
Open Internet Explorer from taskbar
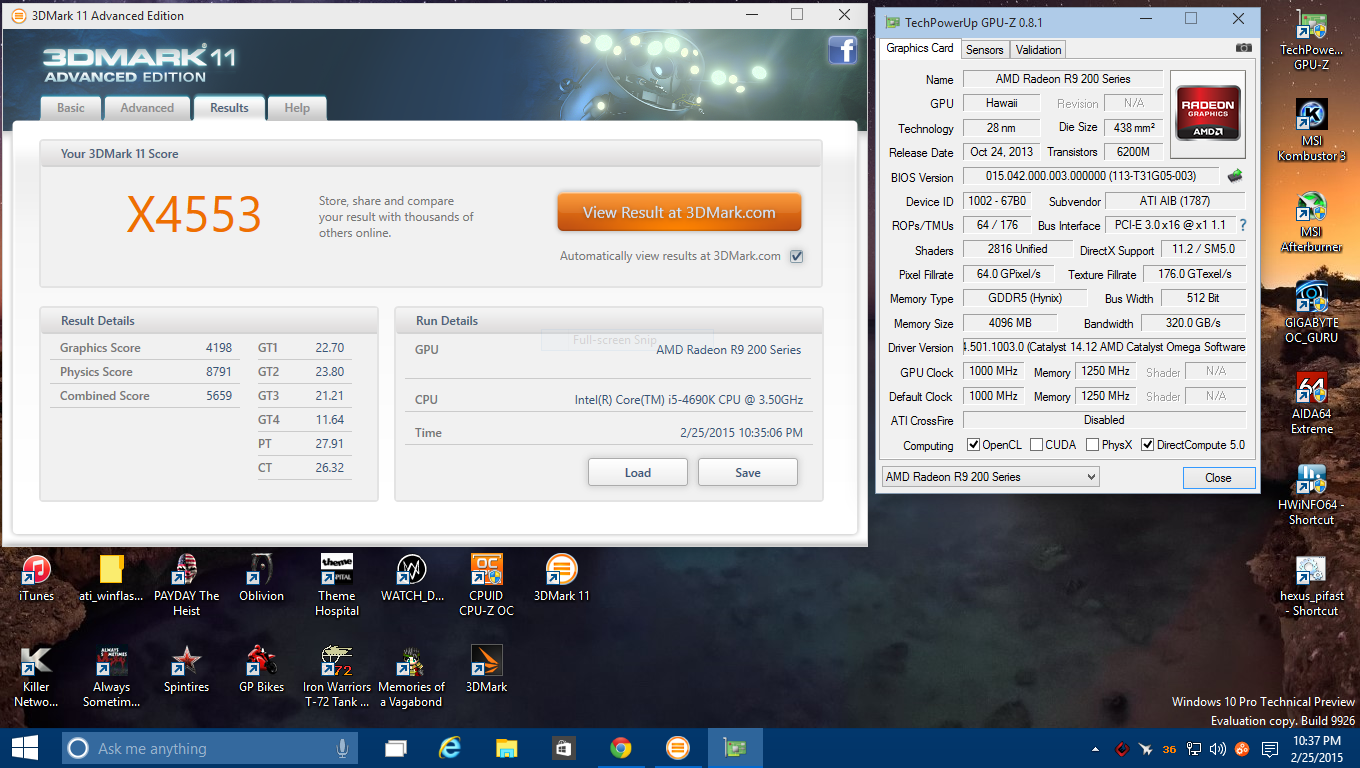point(451,748)
